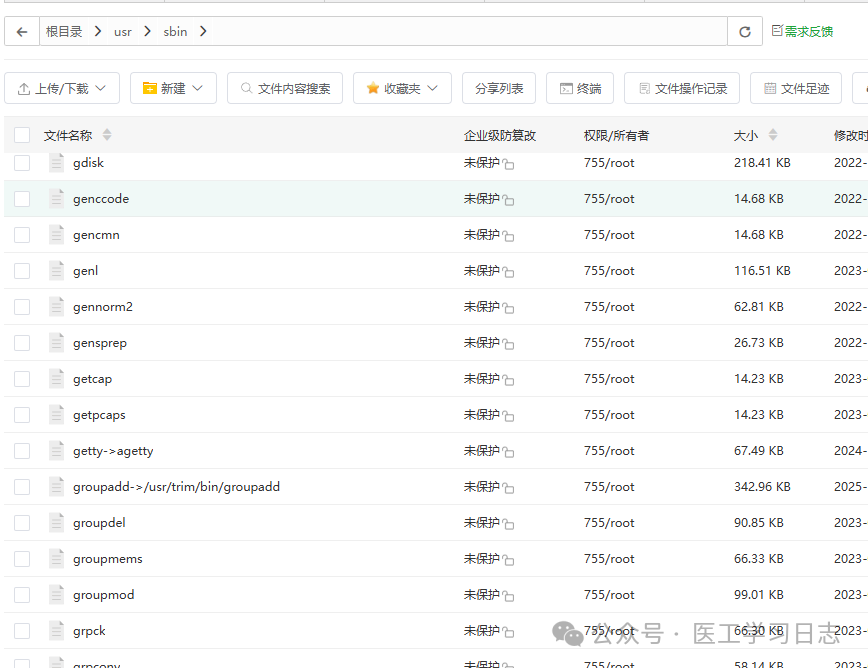The height and width of the screenshot is (668, 868).
Task: Toggle the select-all checkbox in header
Action: (22, 135)
